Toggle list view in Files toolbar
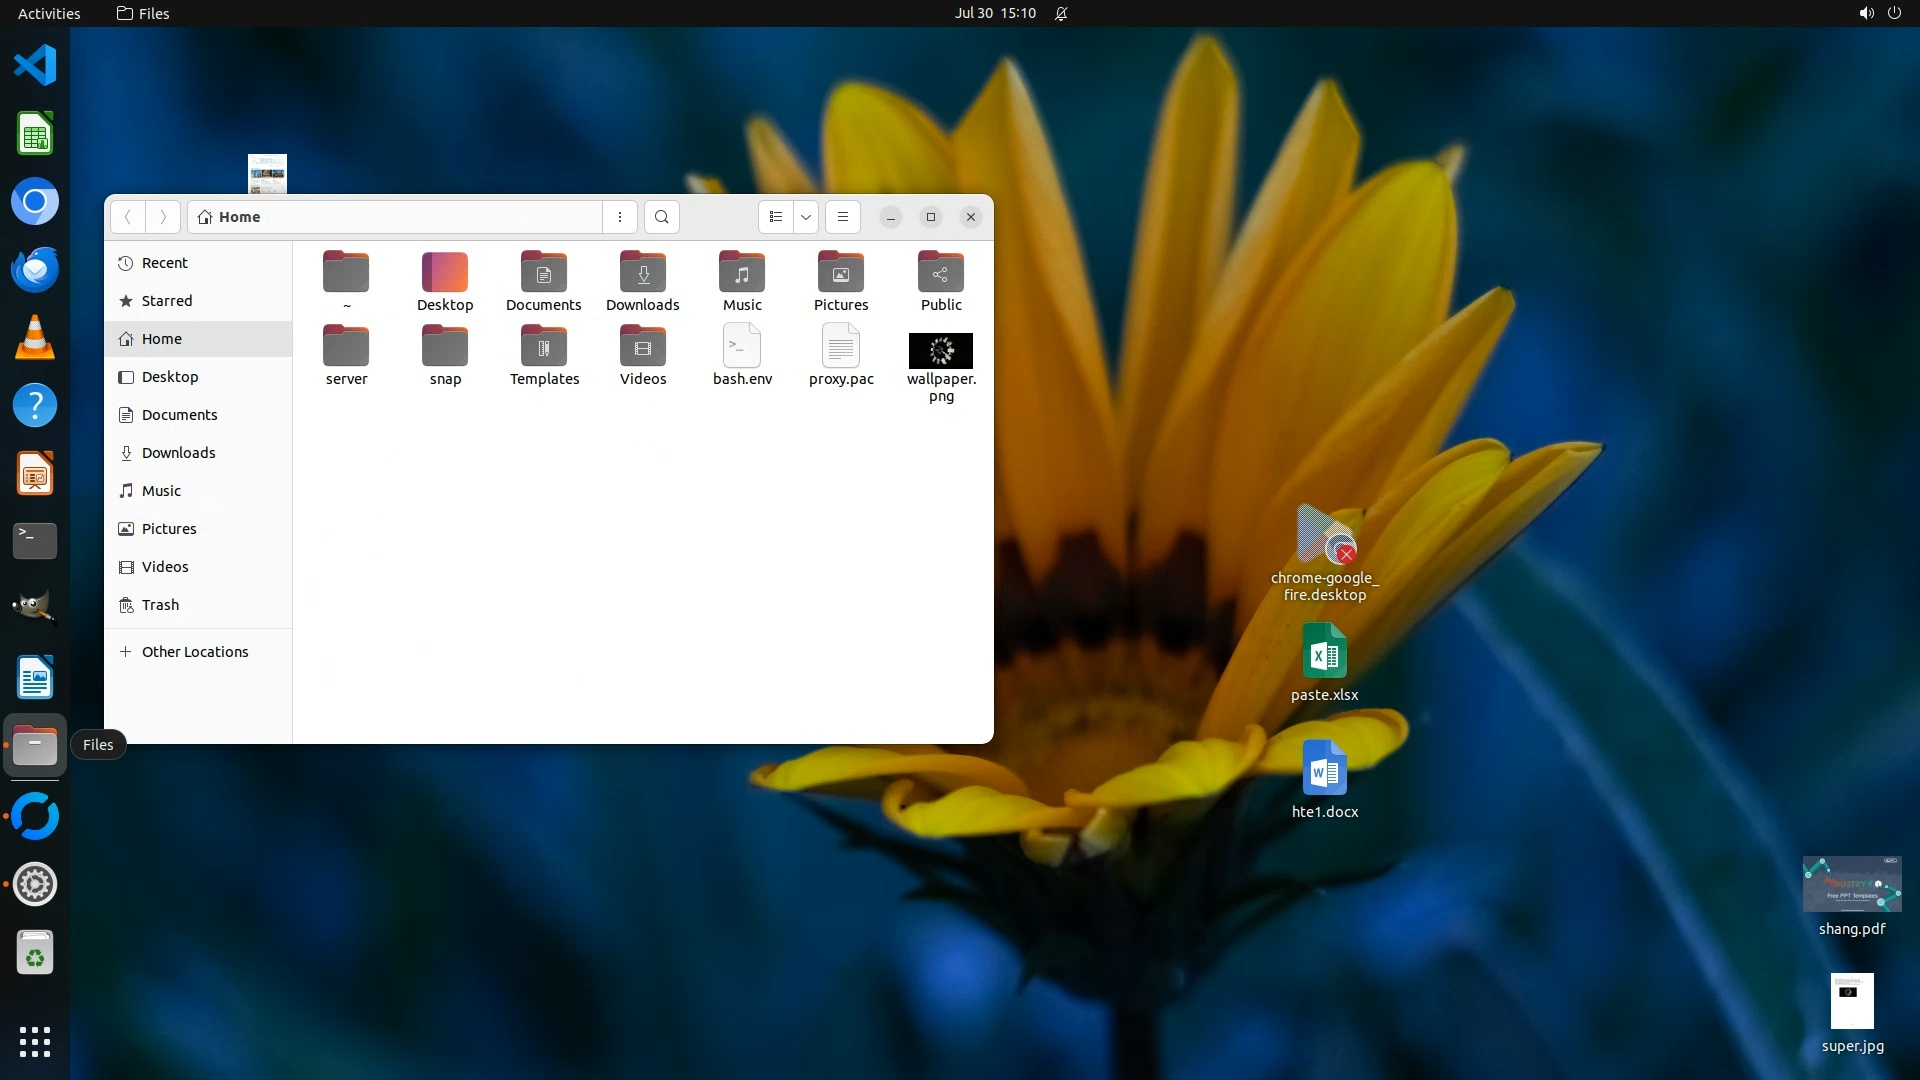This screenshot has width=1920, height=1080. (x=776, y=217)
